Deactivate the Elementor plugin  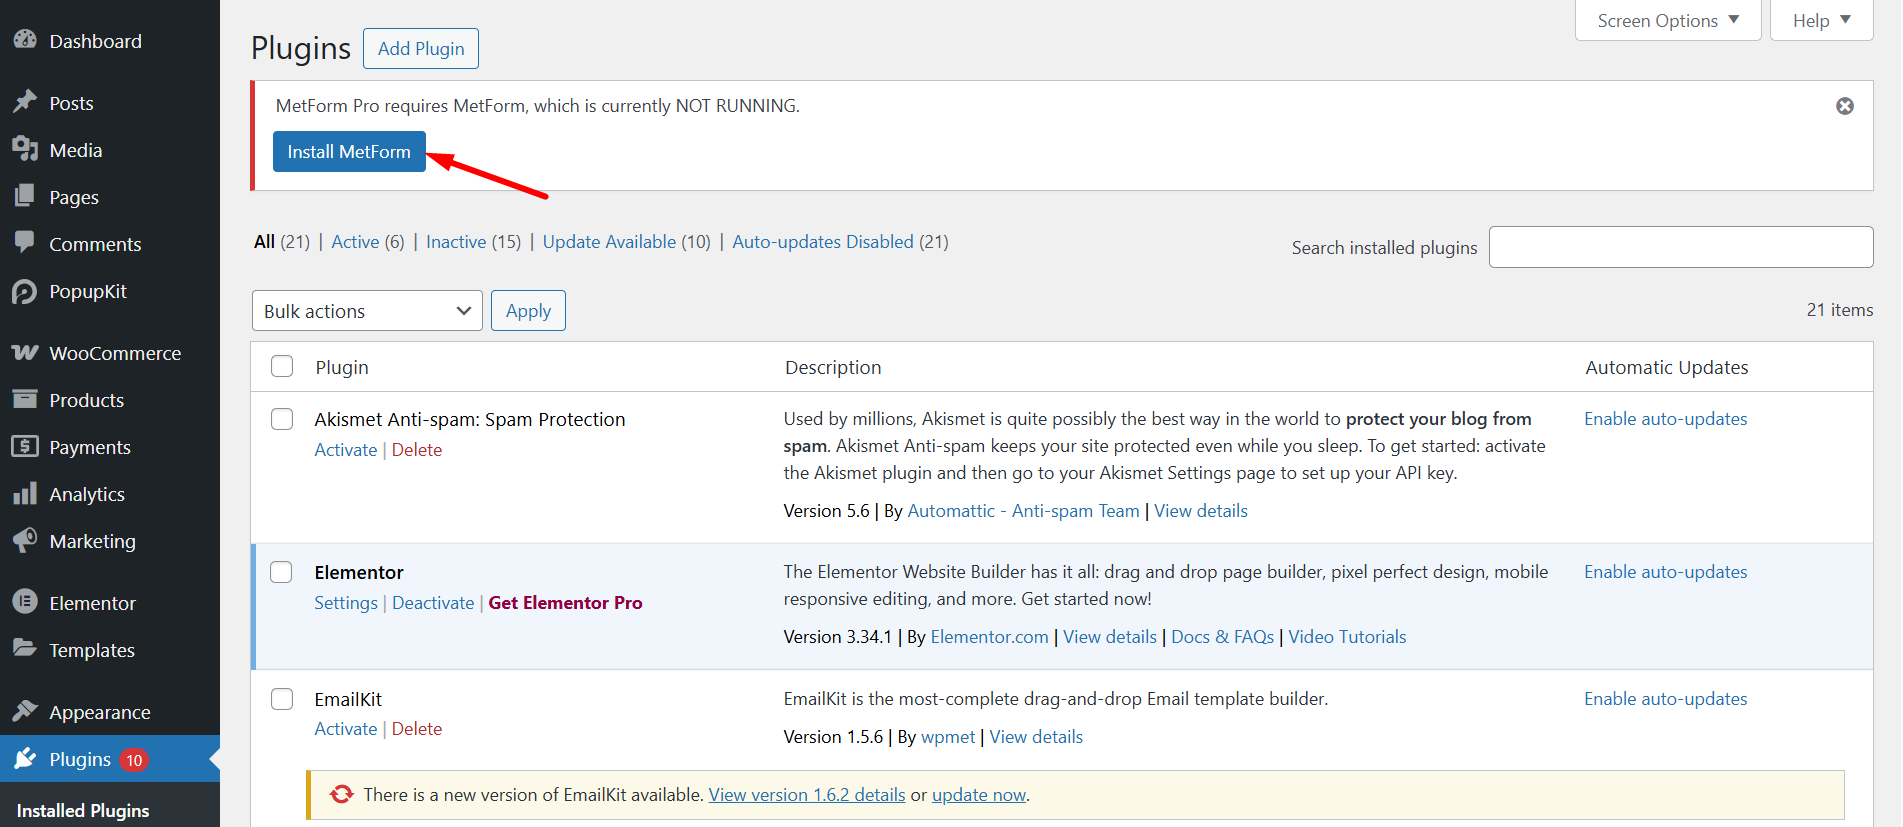tap(433, 603)
